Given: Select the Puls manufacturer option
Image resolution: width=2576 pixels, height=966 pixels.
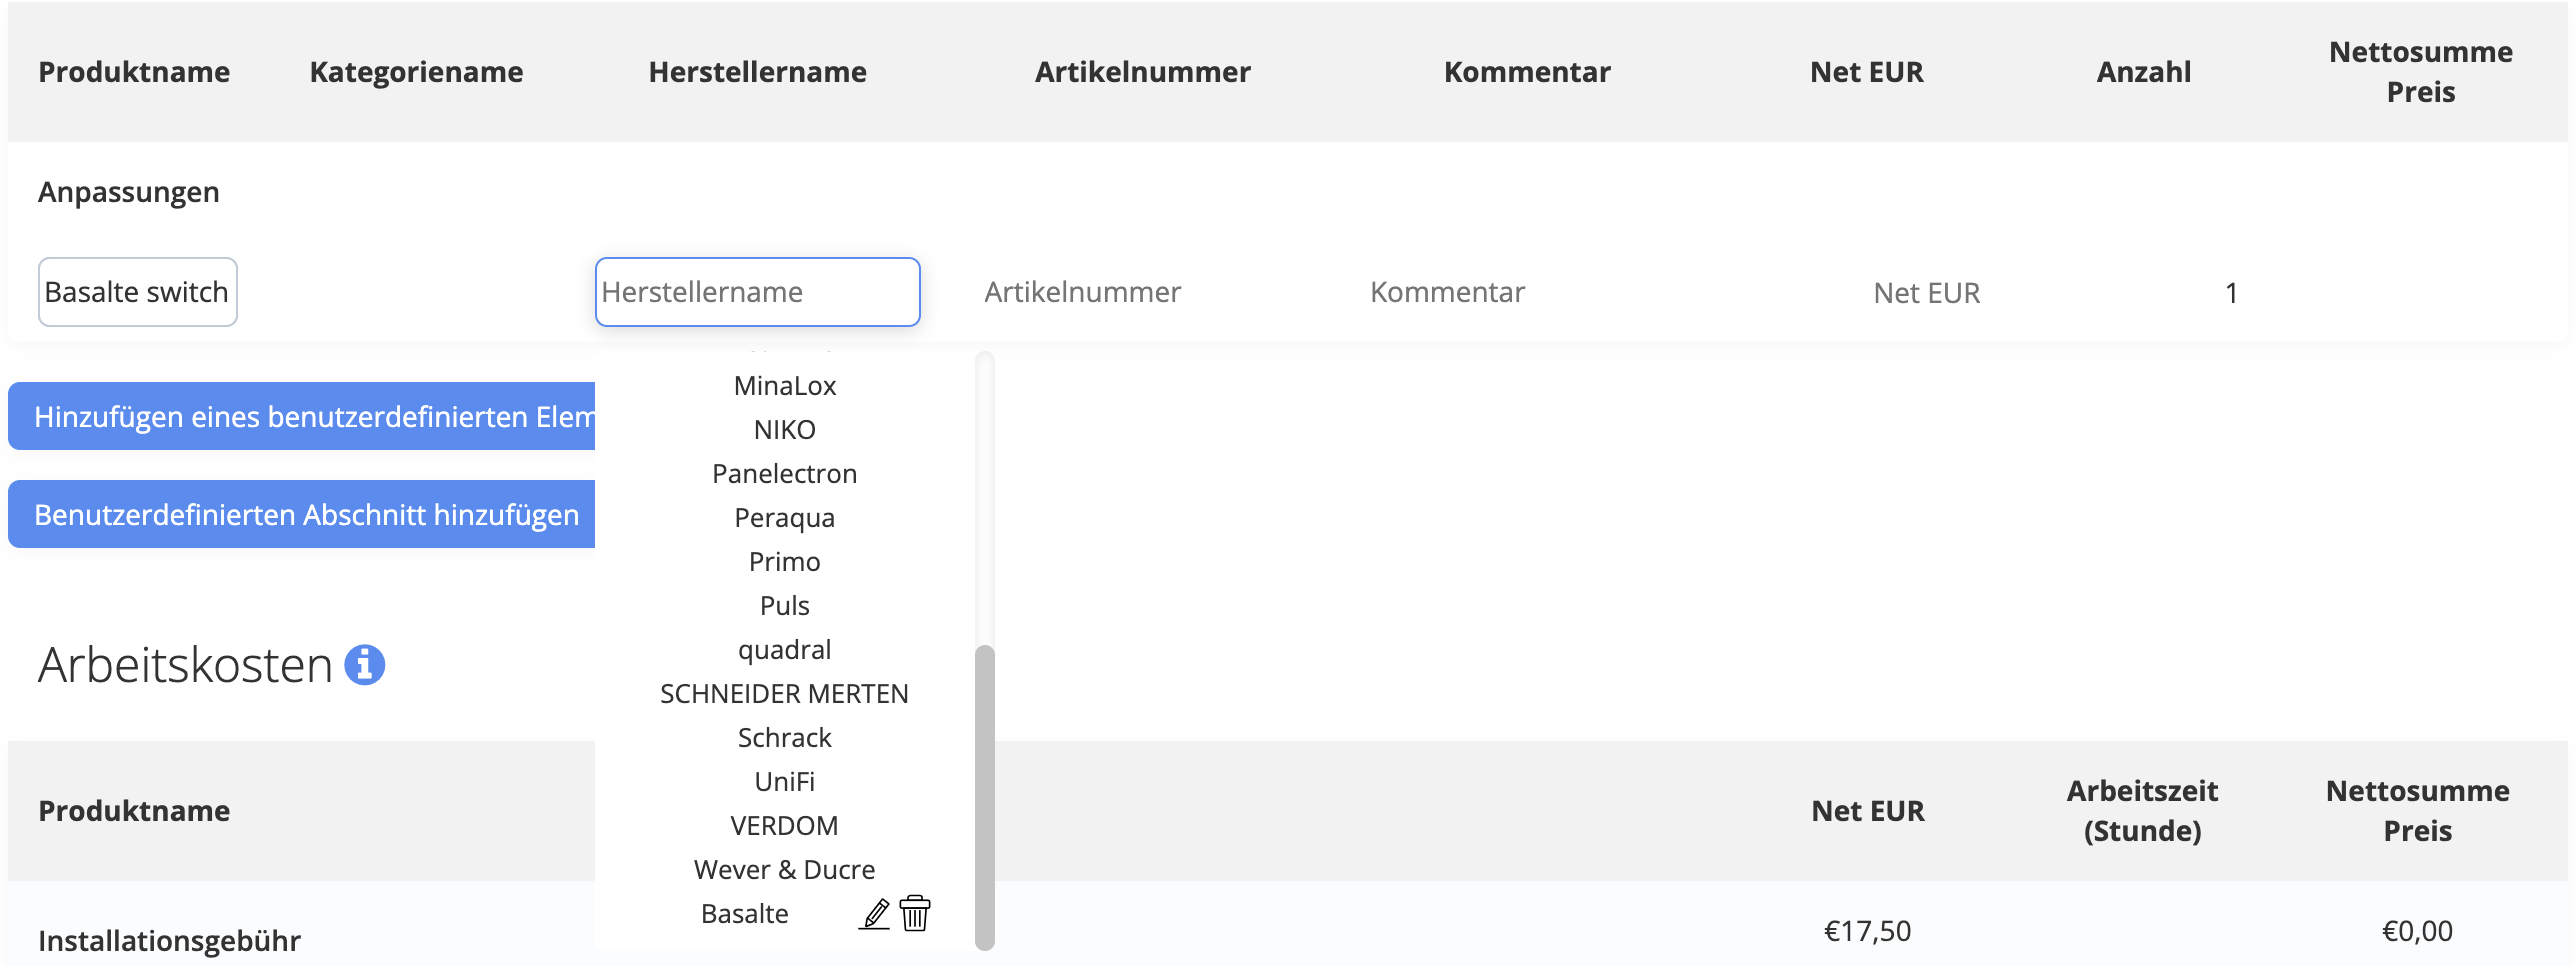Looking at the screenshot, I should click(x=784, y=606).
